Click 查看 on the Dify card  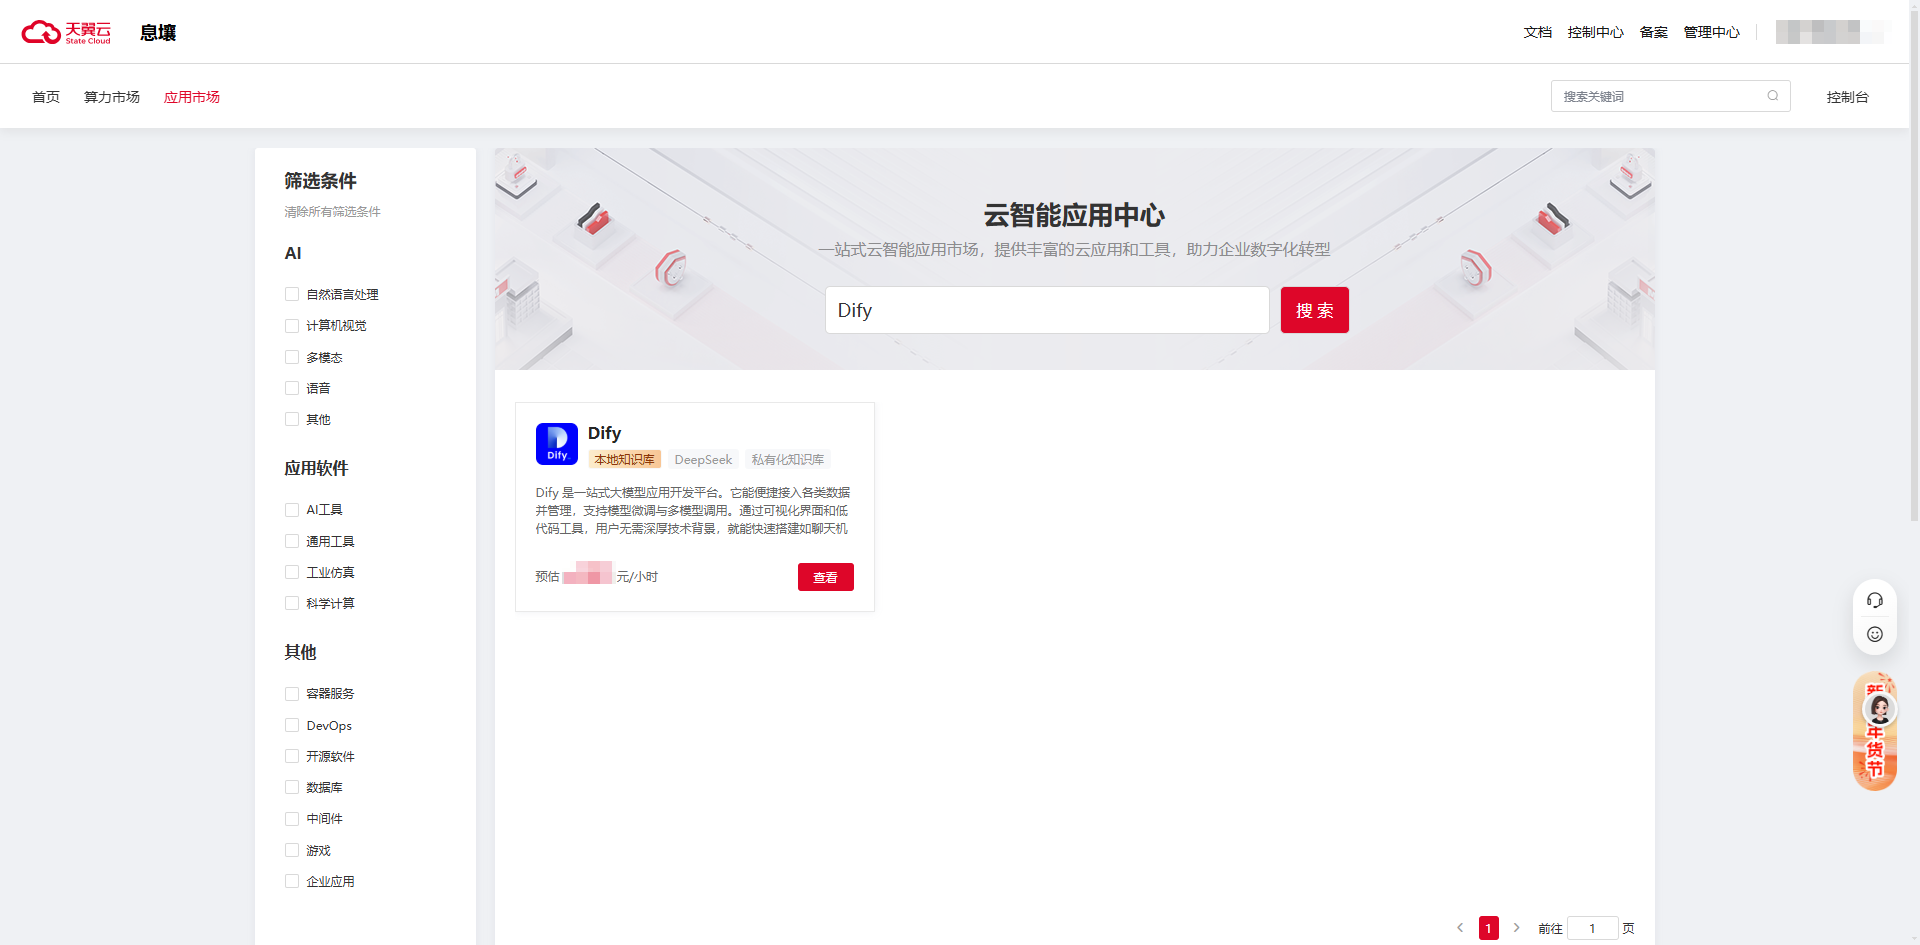[826, 577]
